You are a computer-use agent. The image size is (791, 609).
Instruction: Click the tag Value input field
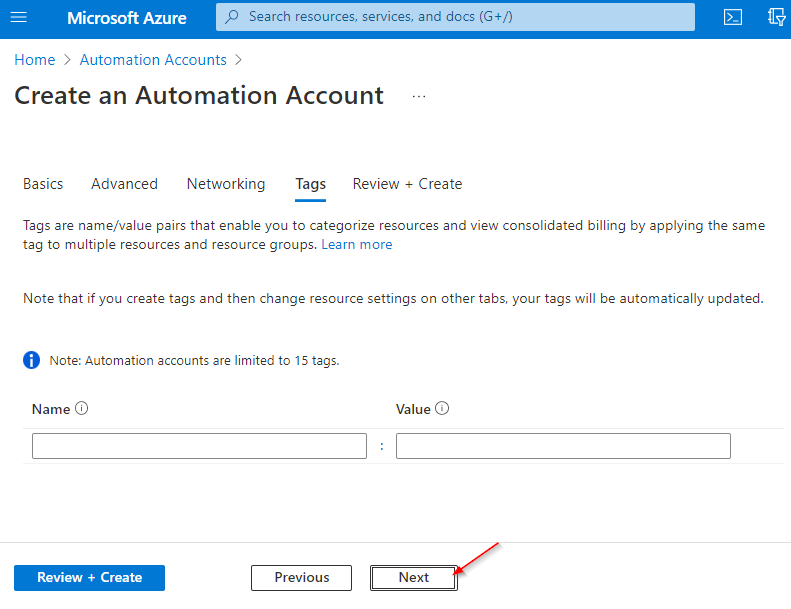pyautogui.click(x=563, y=446)
